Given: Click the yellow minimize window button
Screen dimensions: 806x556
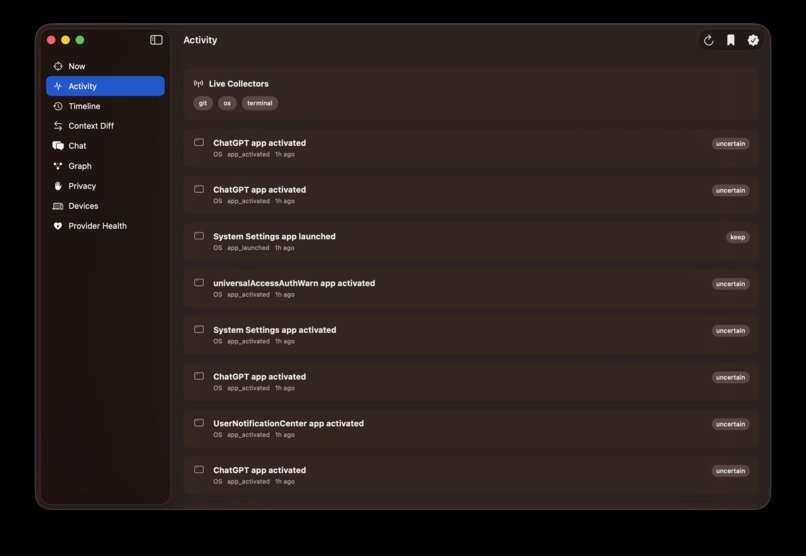Looking at the screenshot, I should tap(65, 40).
